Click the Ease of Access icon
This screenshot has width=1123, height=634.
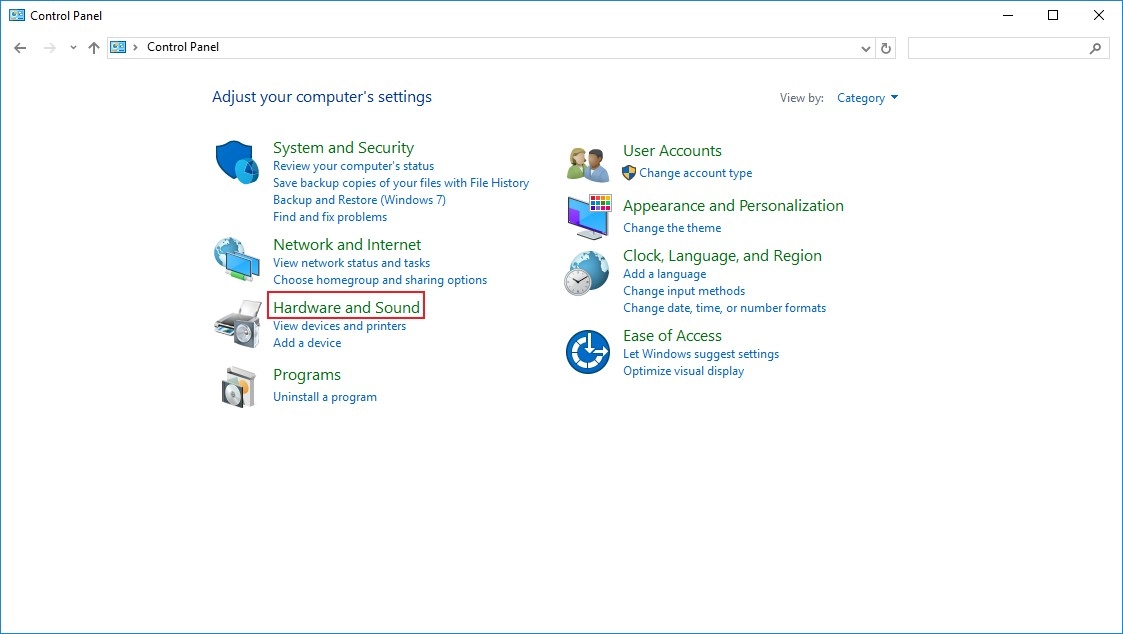pyautogui.click(x=586, y=352)
